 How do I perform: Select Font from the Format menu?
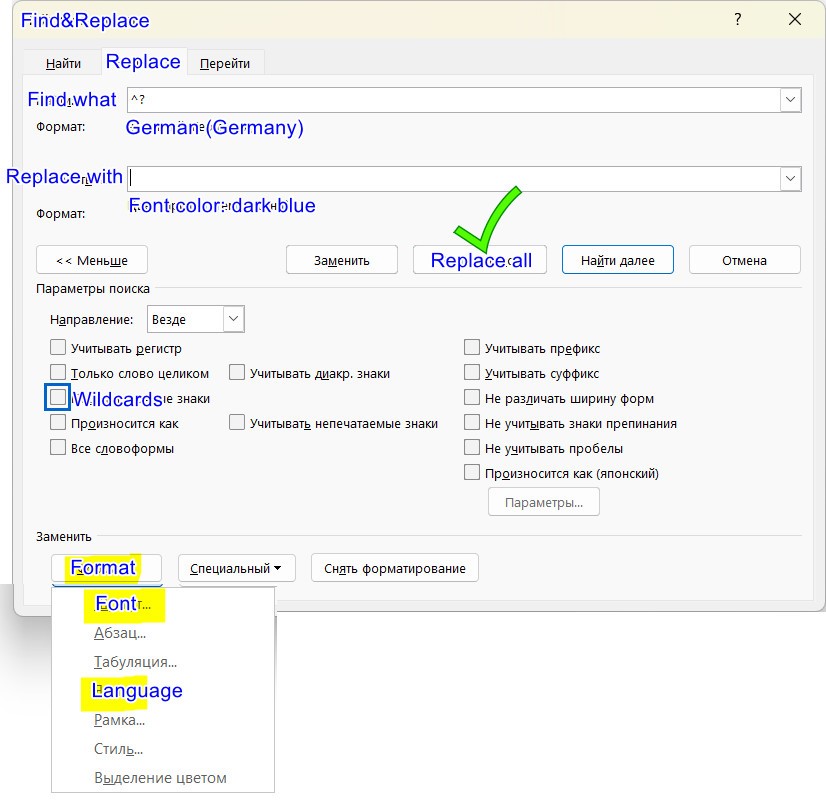click(122, 604)
